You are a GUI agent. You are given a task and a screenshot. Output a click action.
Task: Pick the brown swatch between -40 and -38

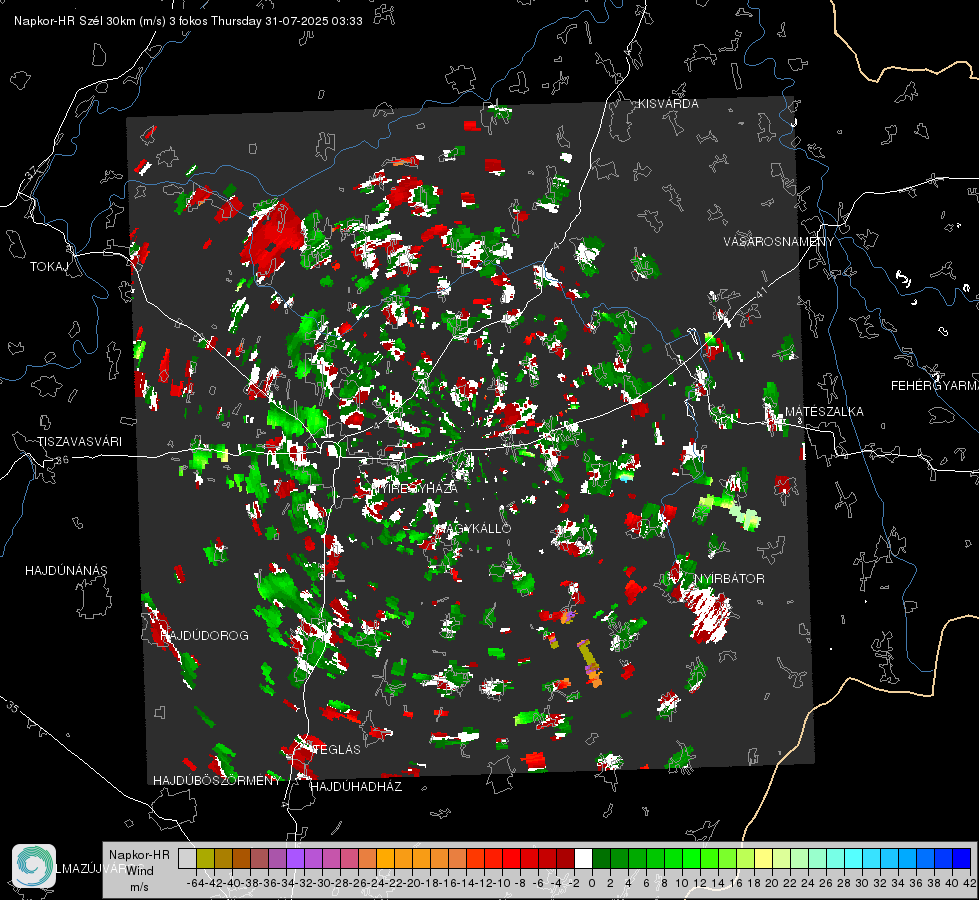point(241,858)
